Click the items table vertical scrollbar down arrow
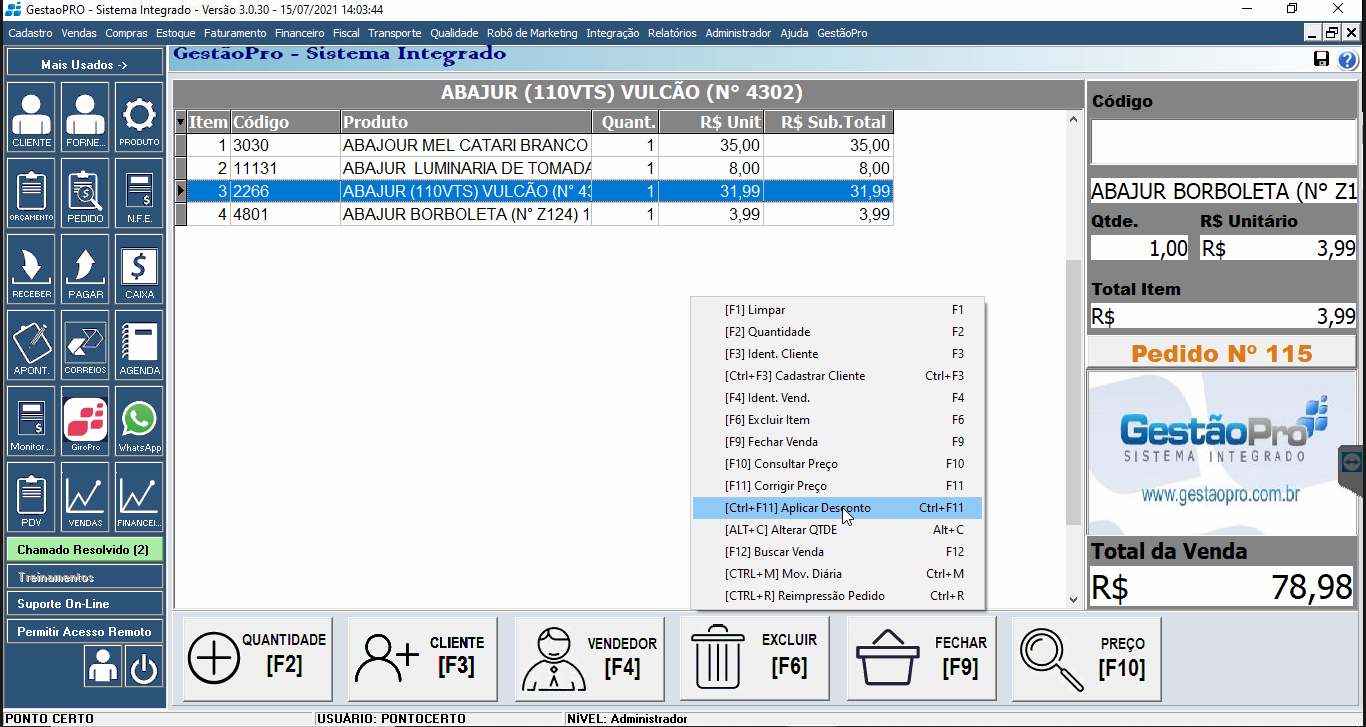Screen dimensions: 1366x727 pos(1075,600)
